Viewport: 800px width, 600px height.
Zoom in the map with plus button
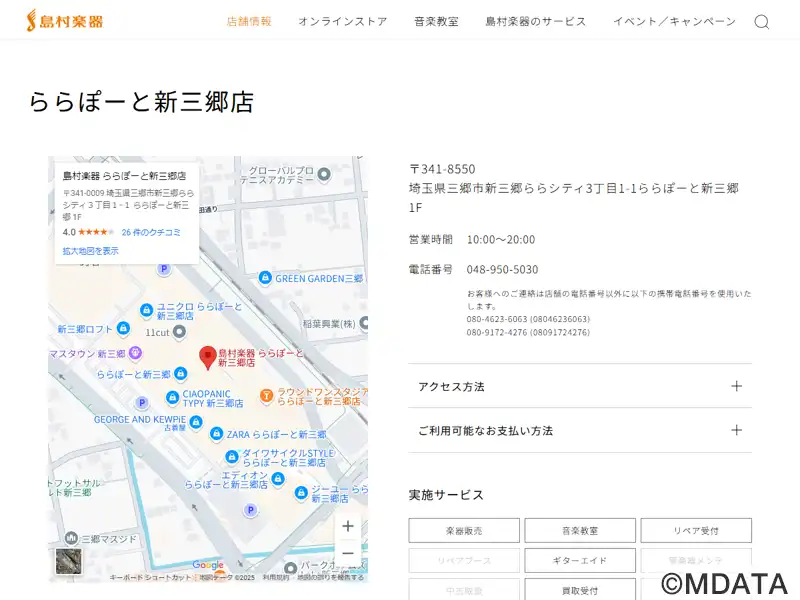coord(348,526)
